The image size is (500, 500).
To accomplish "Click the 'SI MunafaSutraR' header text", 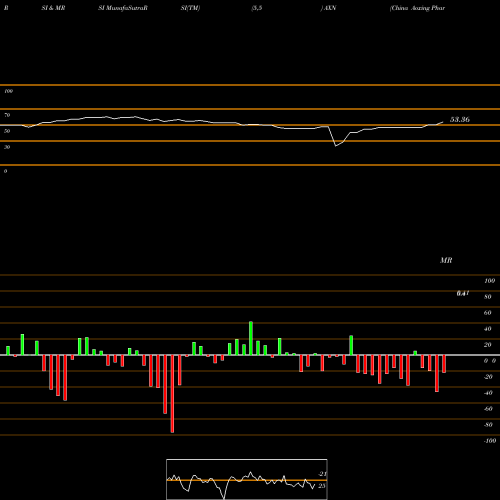I will pos(123,8).
